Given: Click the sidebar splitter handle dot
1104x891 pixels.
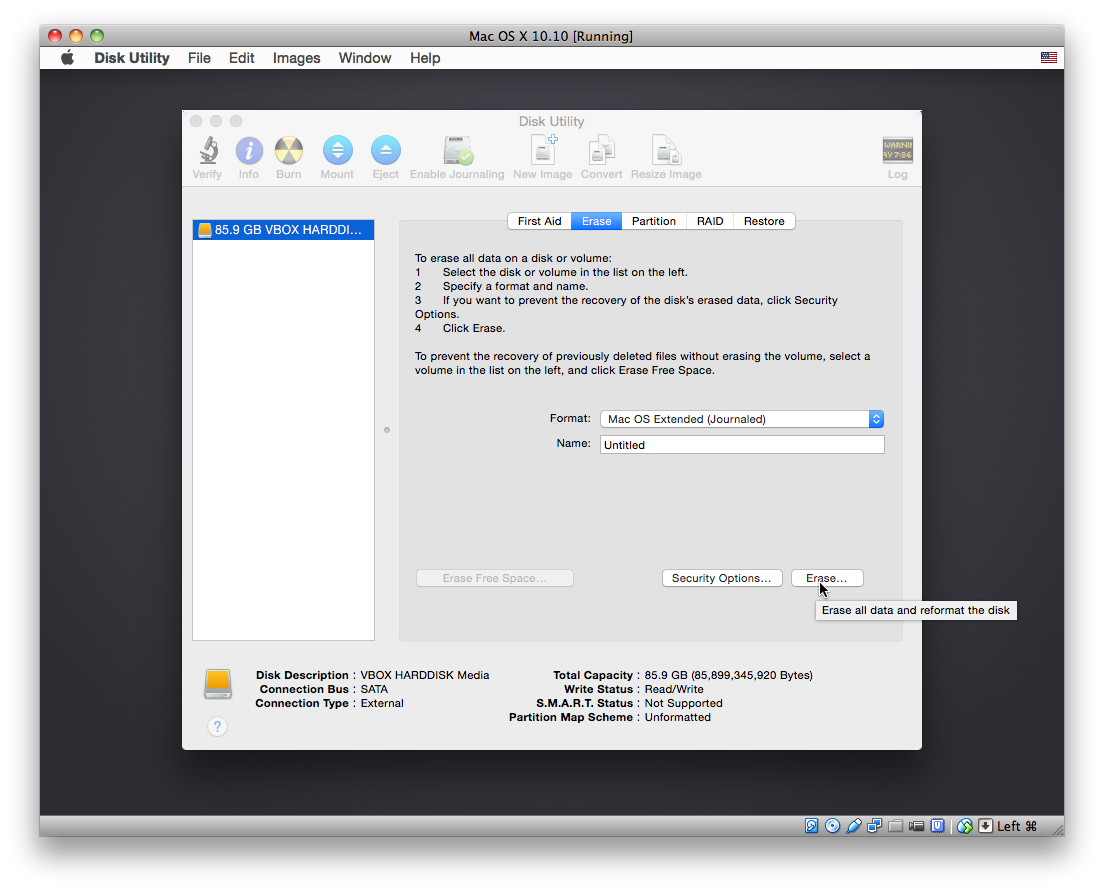Looking at the screenshot, I should pyautogui.click(x=387, y=430).
